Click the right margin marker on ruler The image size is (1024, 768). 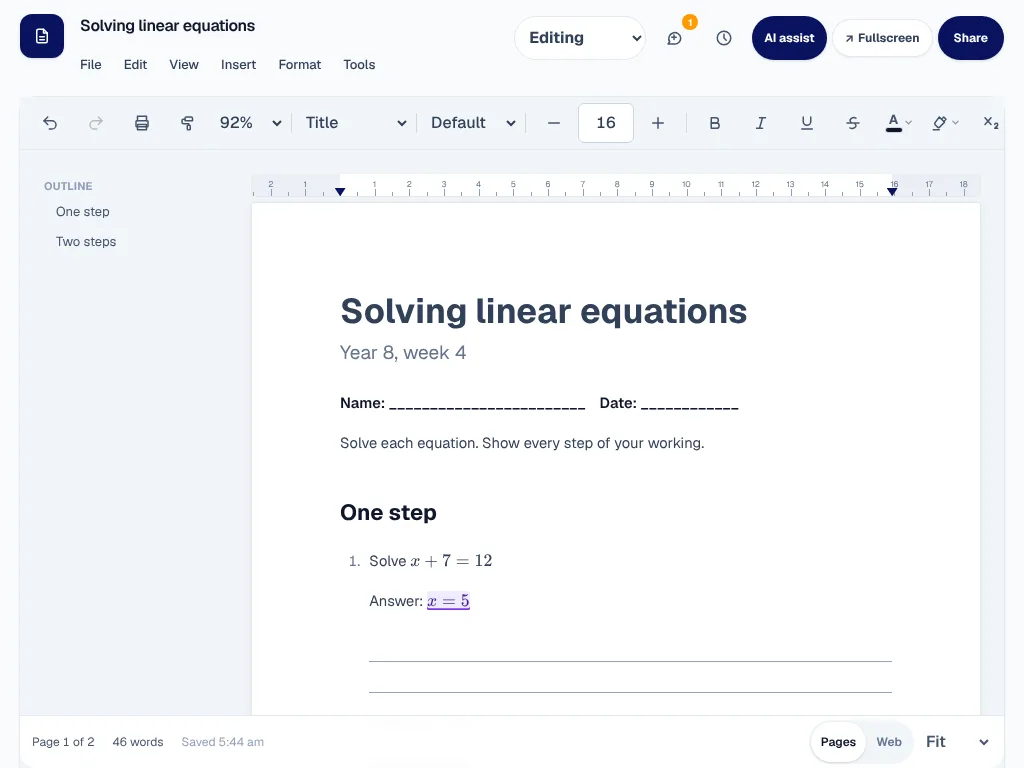click(x=892, y=191)
